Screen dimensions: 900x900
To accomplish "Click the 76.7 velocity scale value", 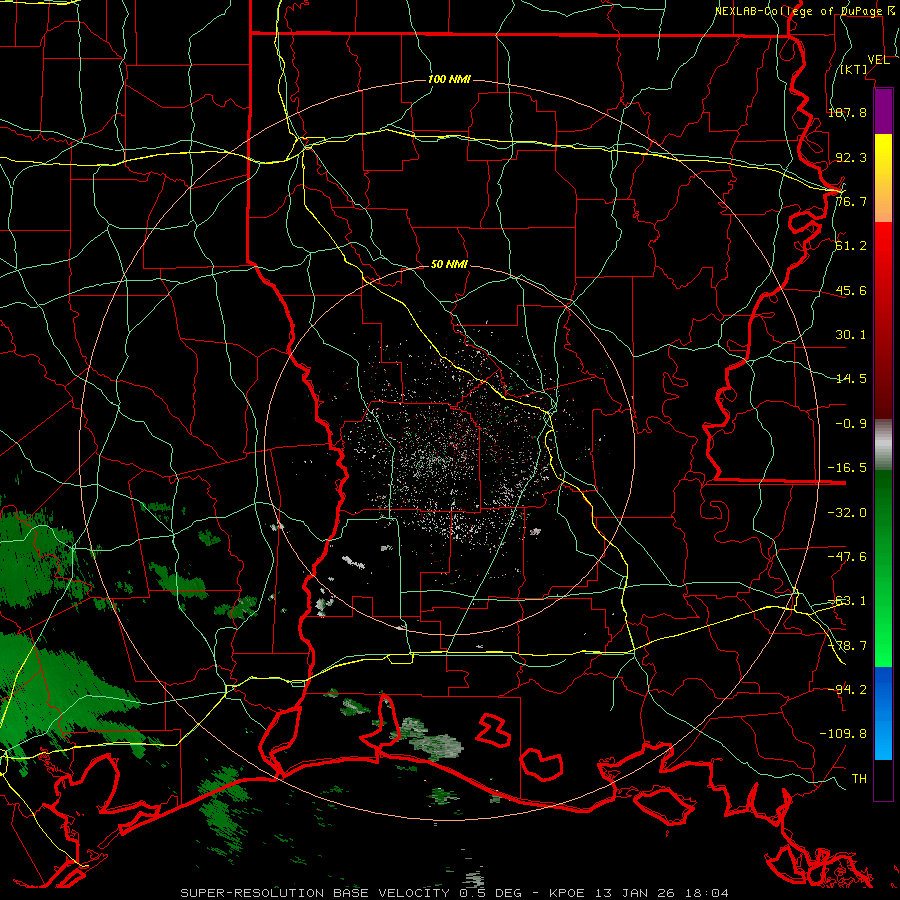I will (x=851, y=201).
